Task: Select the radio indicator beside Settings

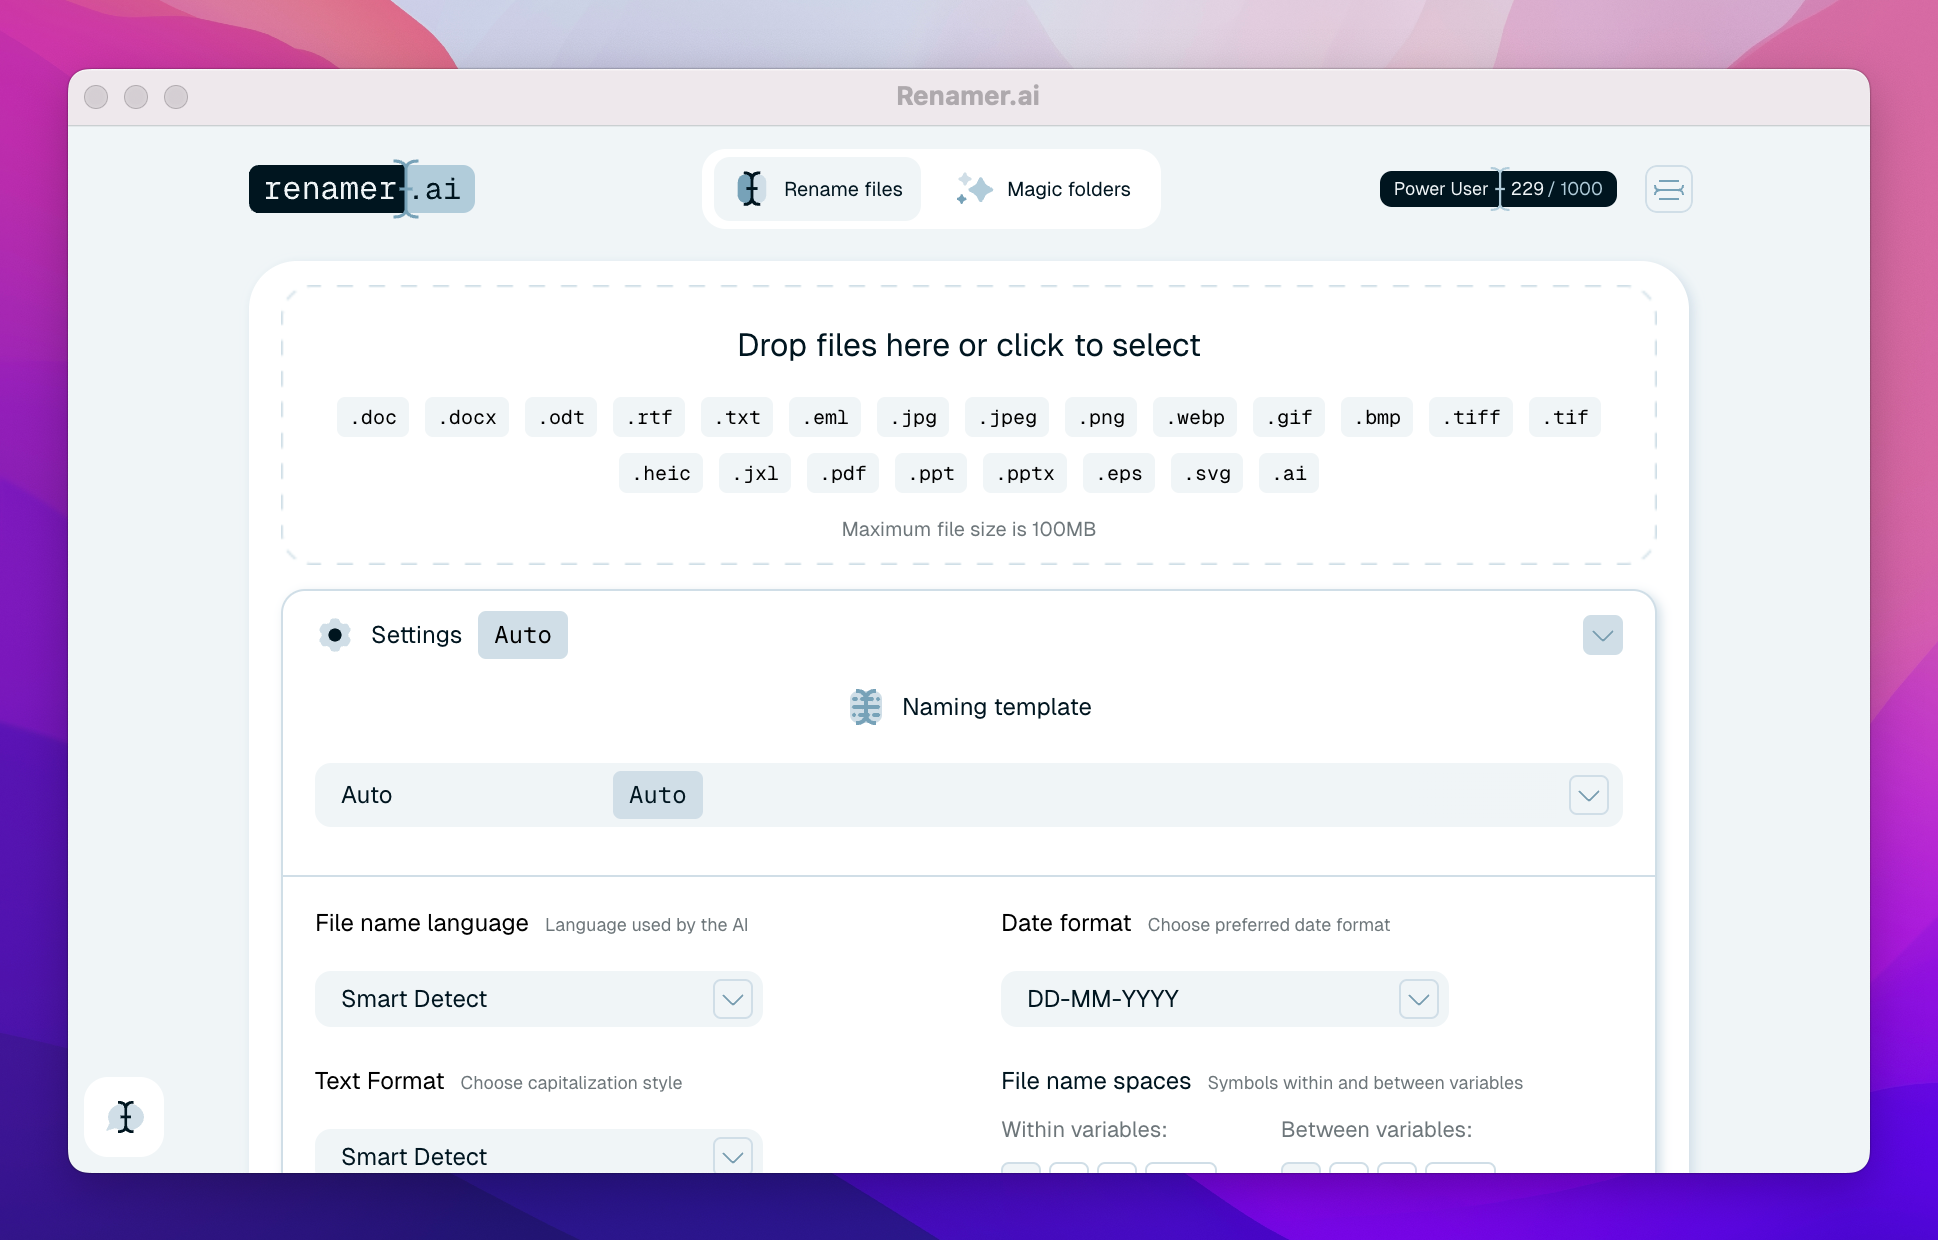Action: (335, 635)
